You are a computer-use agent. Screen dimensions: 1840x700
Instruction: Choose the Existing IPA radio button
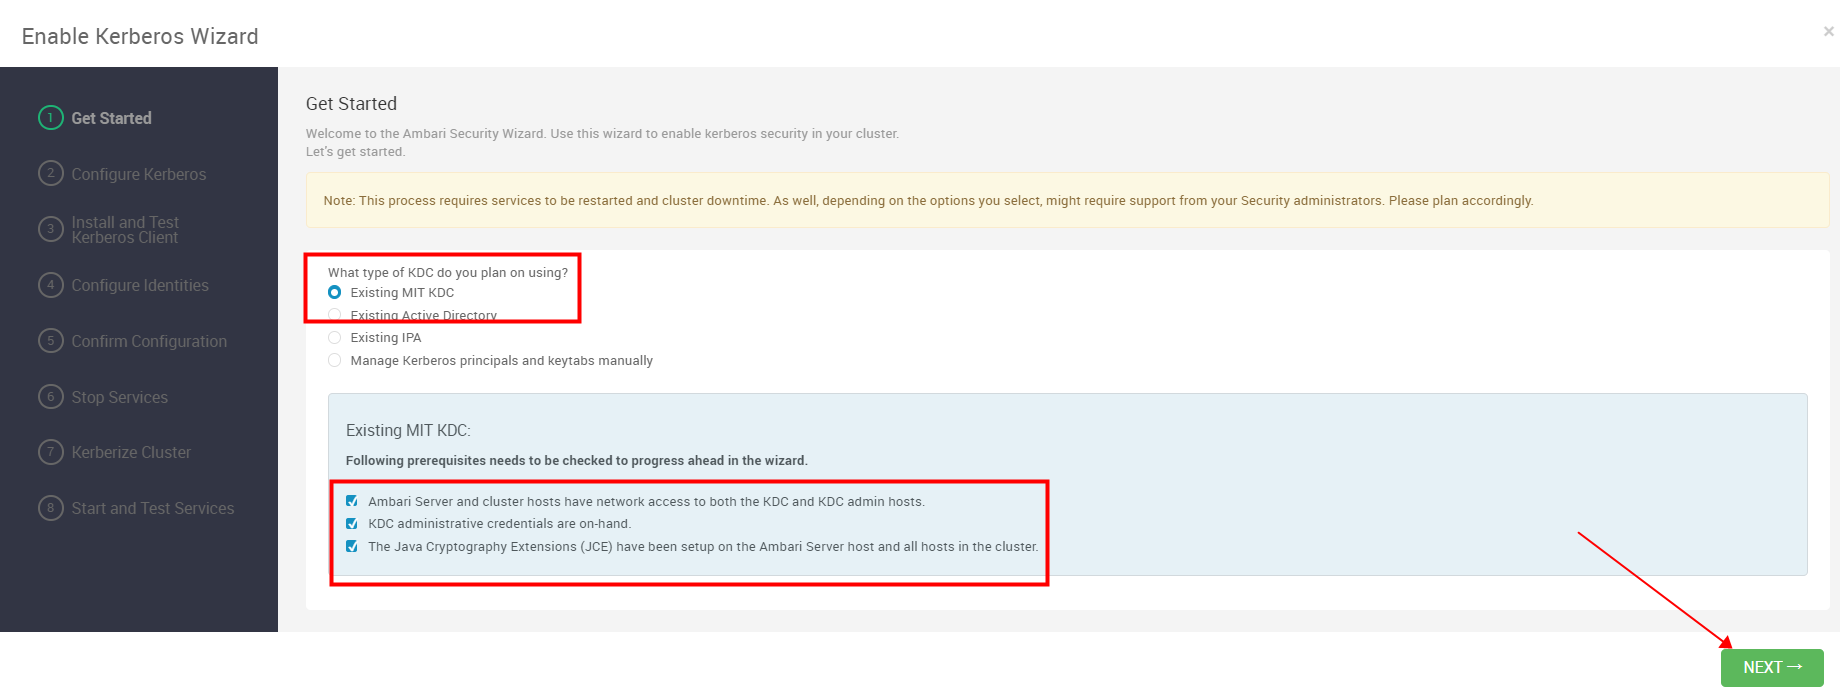[x=335, y=338]
